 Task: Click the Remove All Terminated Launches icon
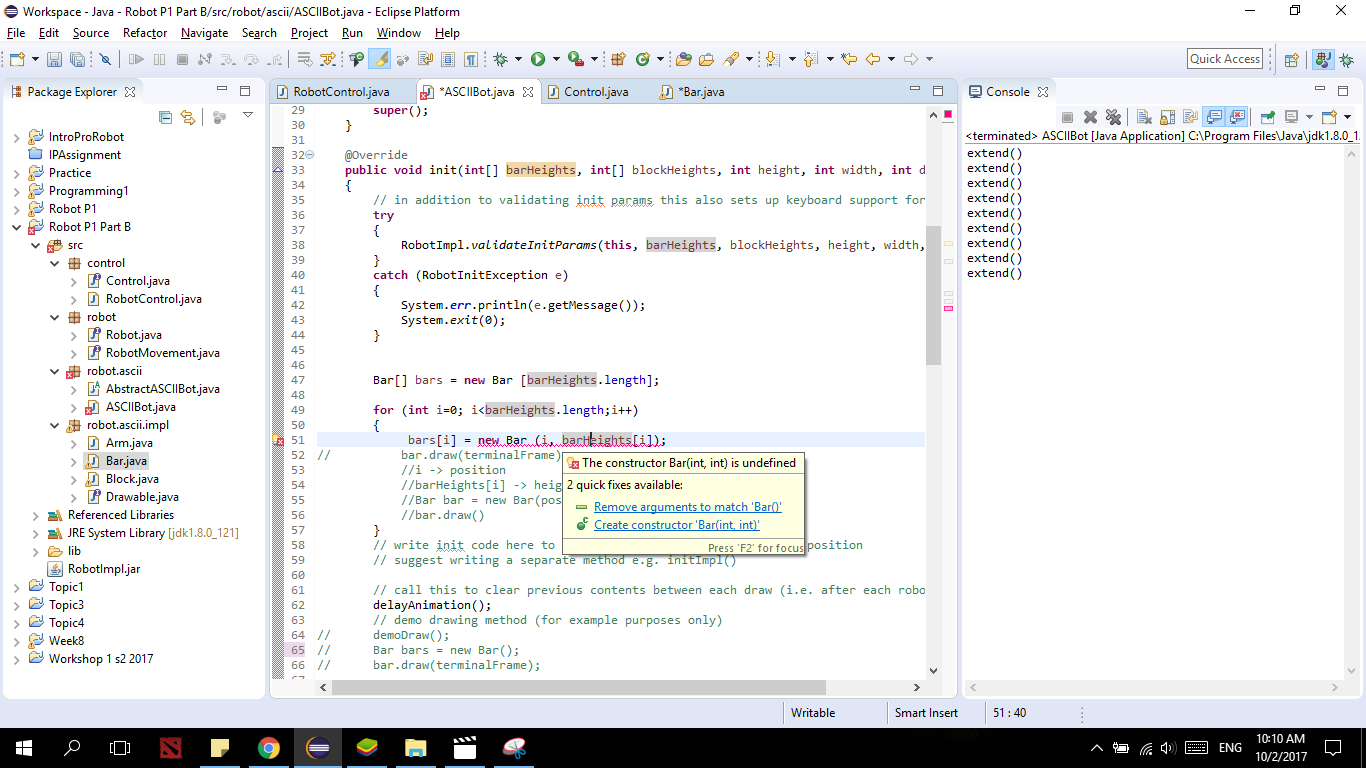point(1113,118)
